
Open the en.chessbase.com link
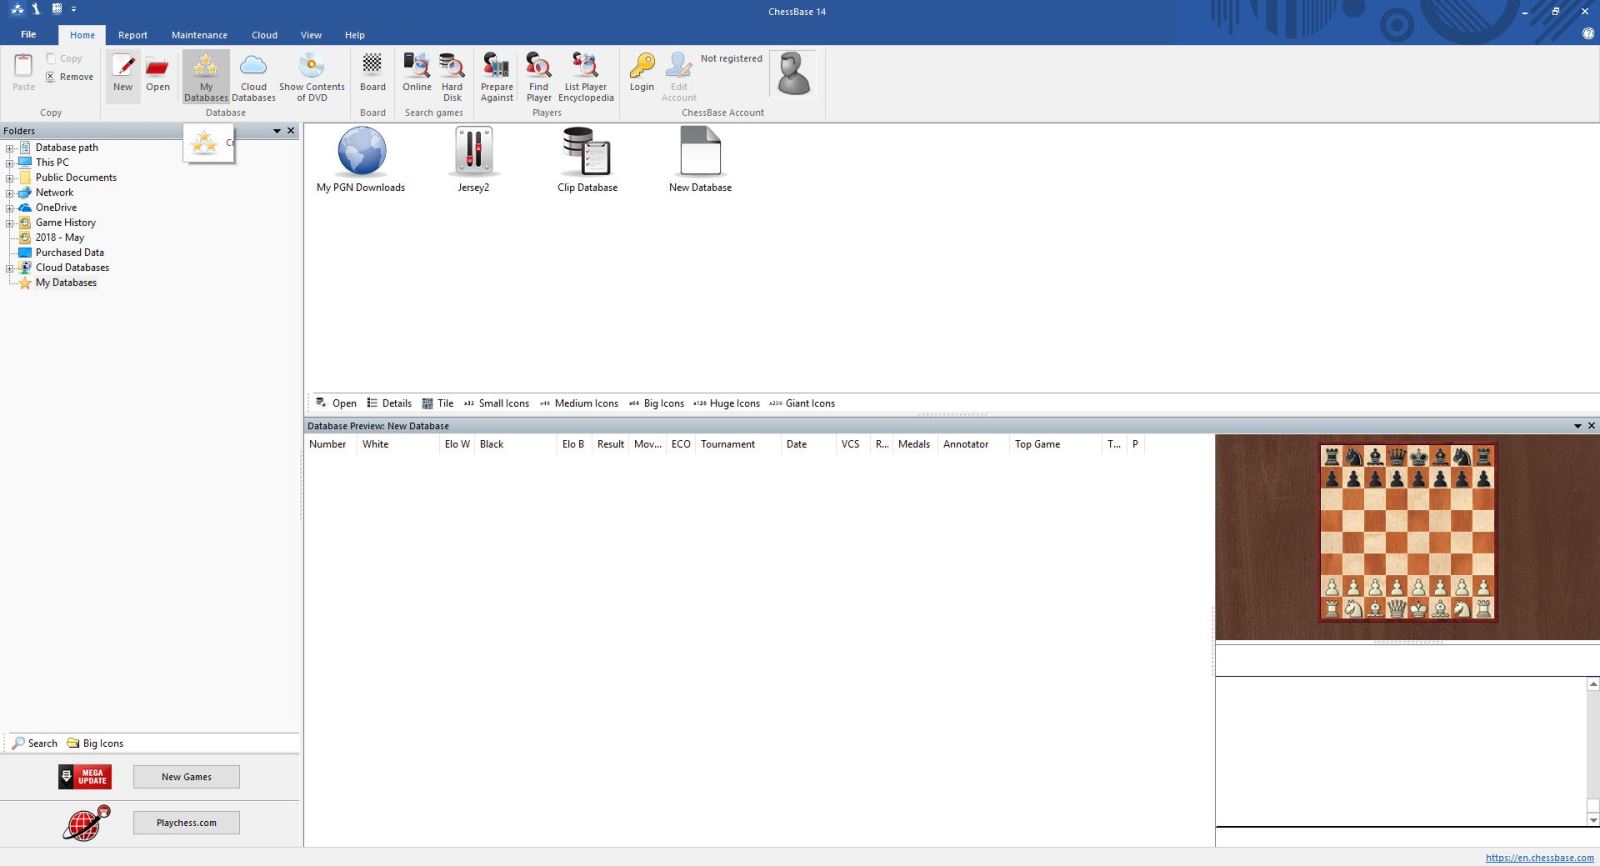pyautogui.click(x=1539, y=858)
